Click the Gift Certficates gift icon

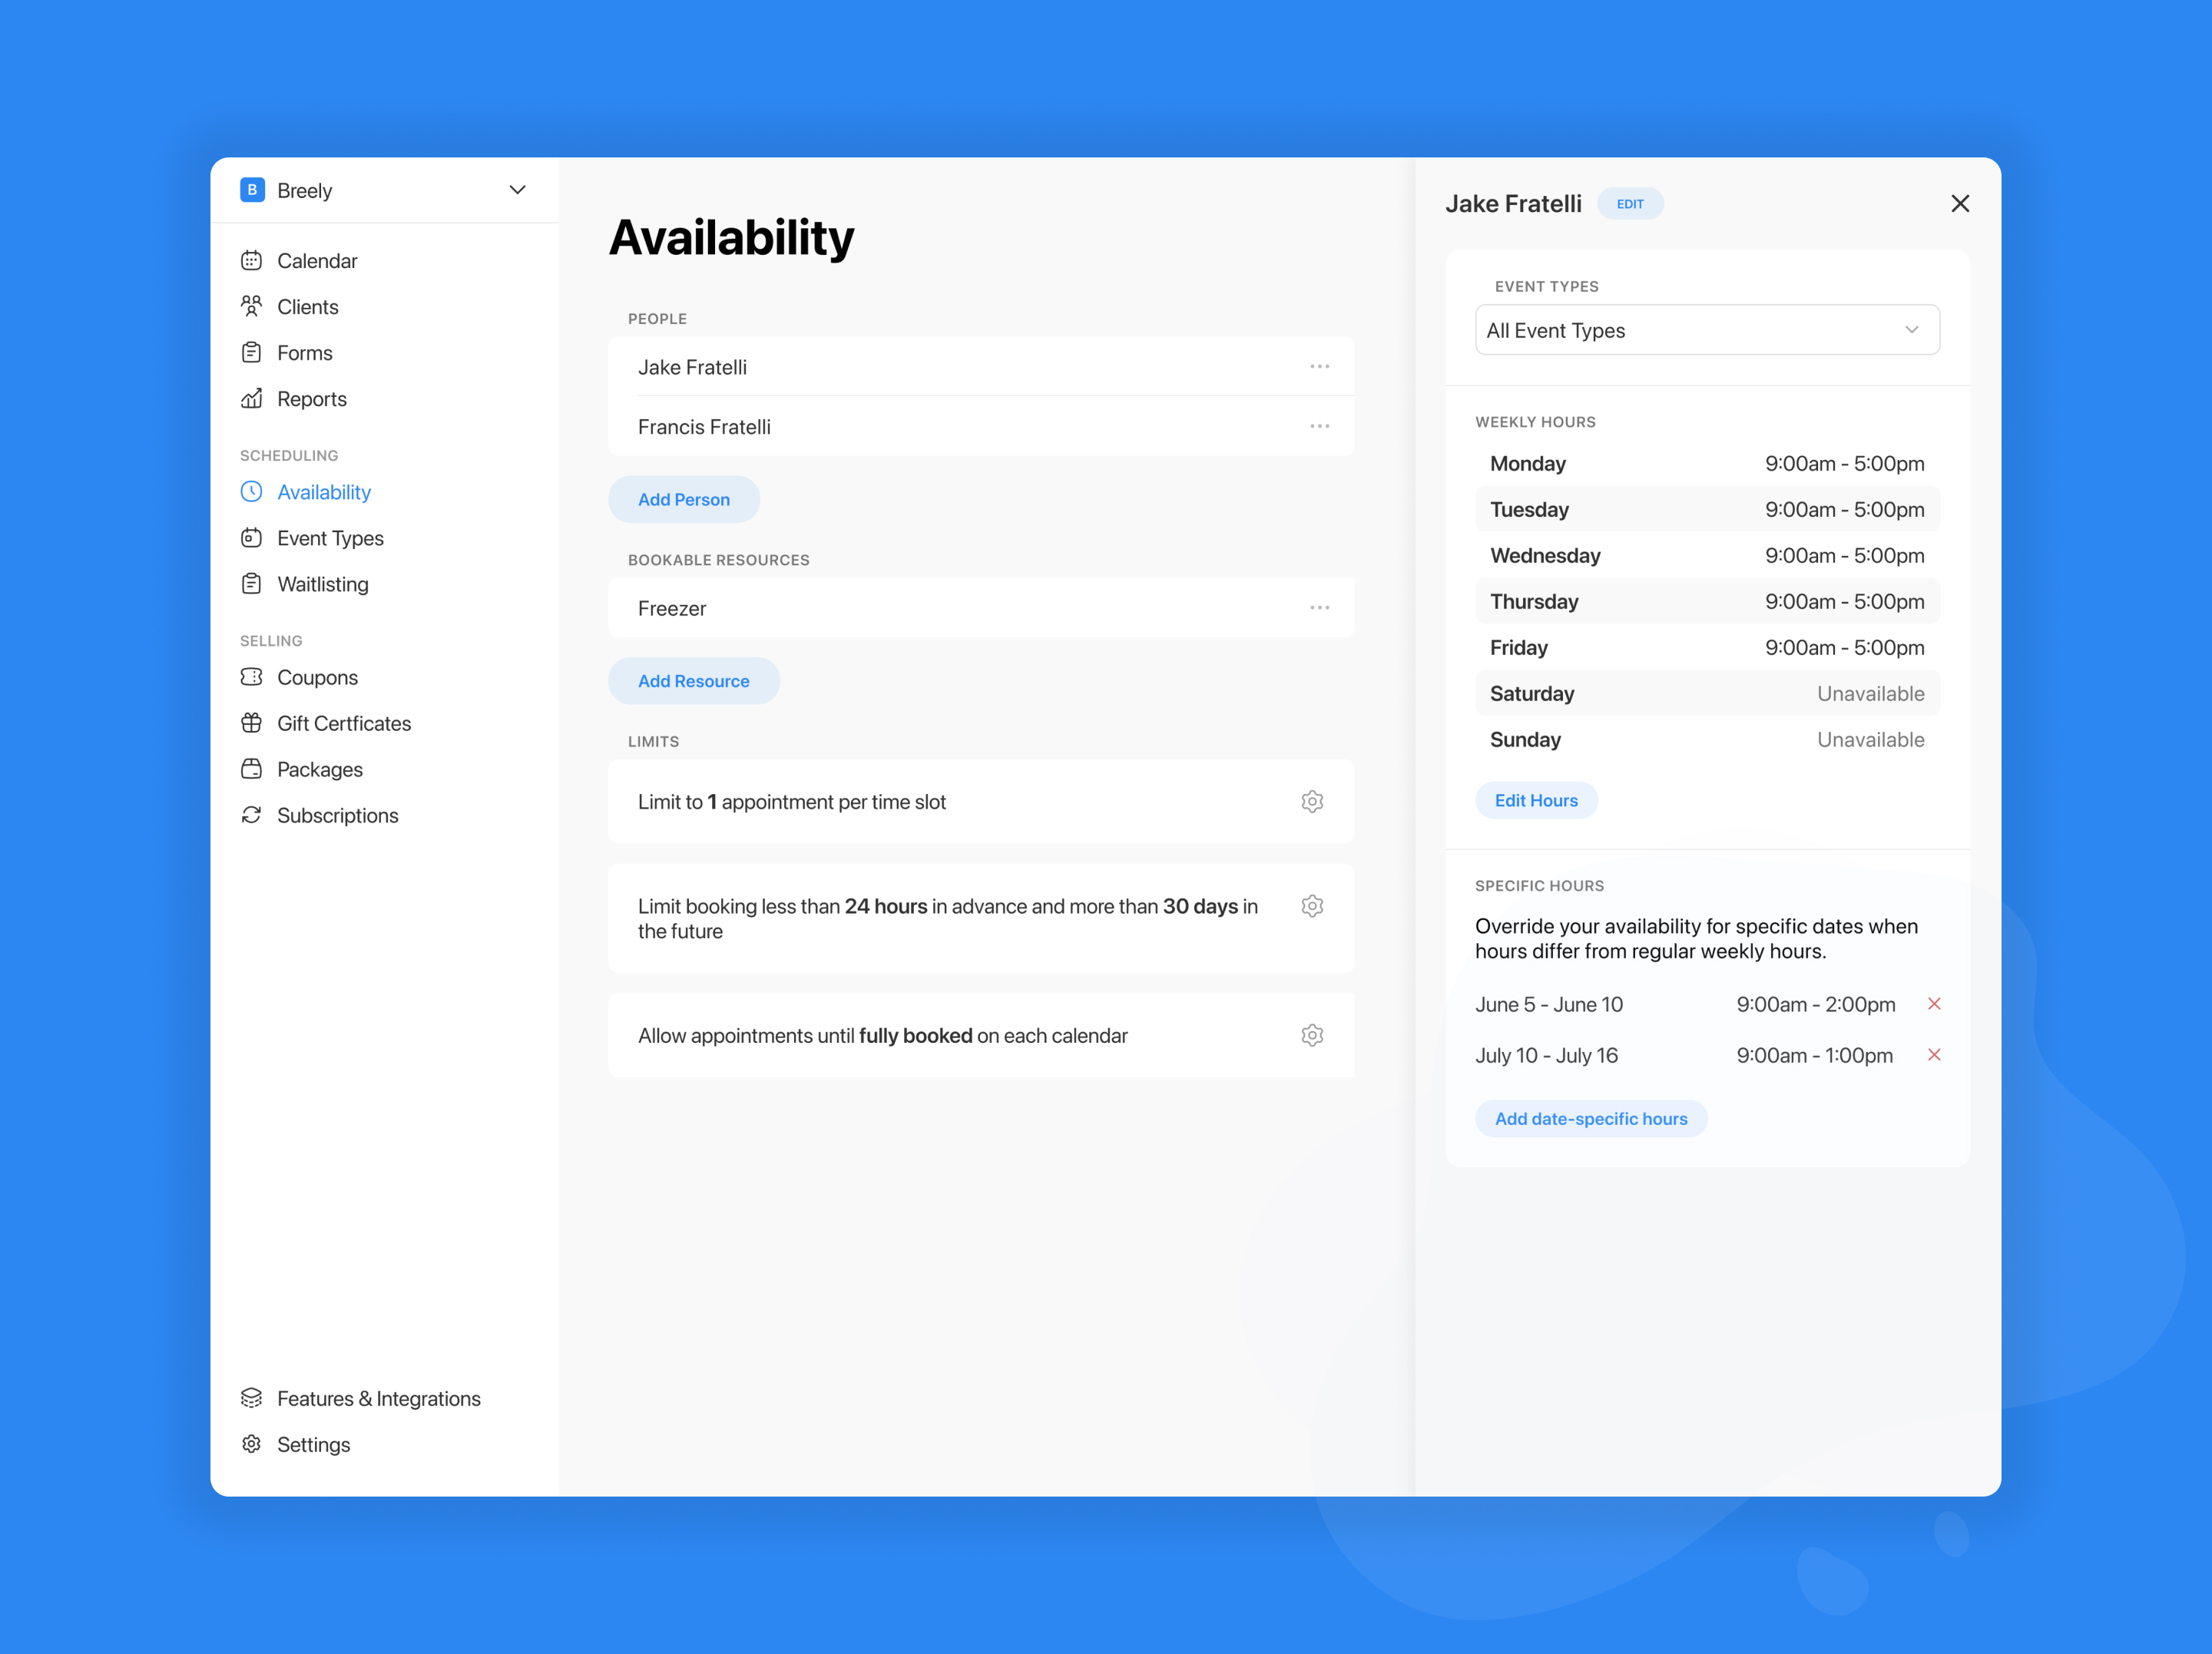(x=252, y=723)
